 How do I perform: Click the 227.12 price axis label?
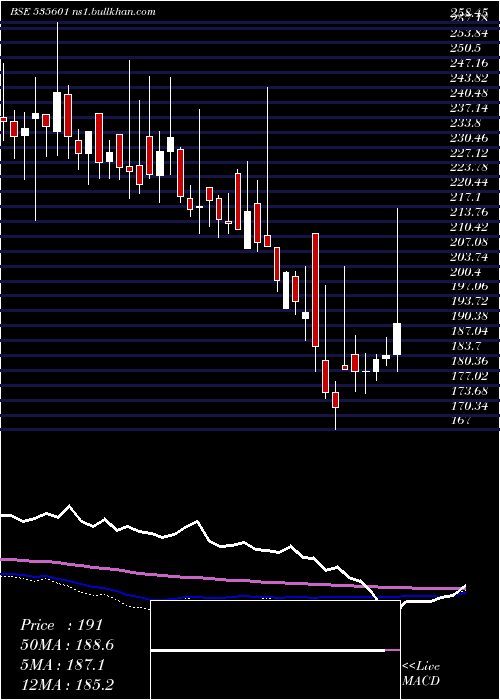pyautogui.click(x=468, y=152)
